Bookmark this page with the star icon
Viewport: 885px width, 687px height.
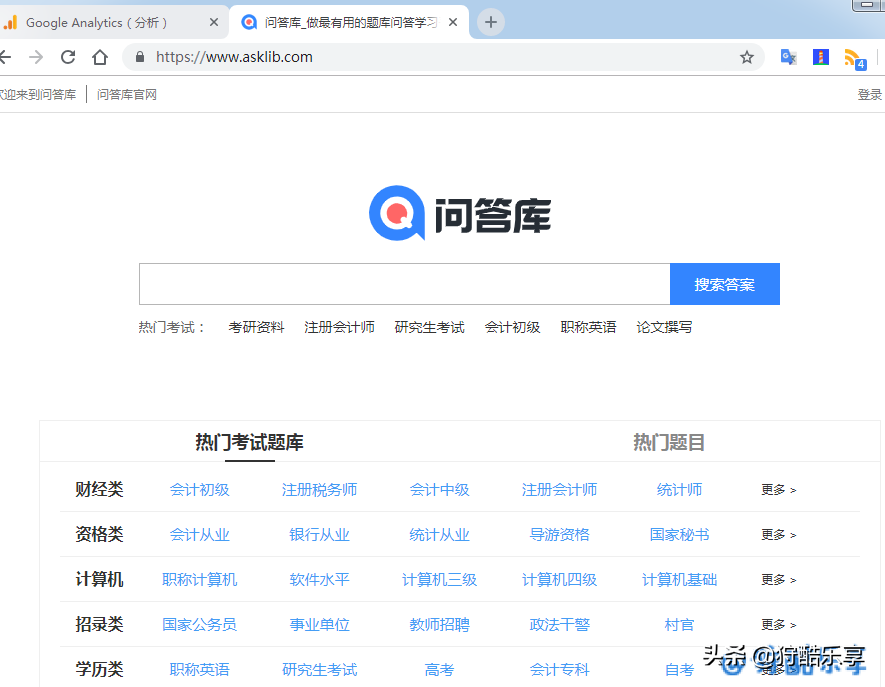747,57
